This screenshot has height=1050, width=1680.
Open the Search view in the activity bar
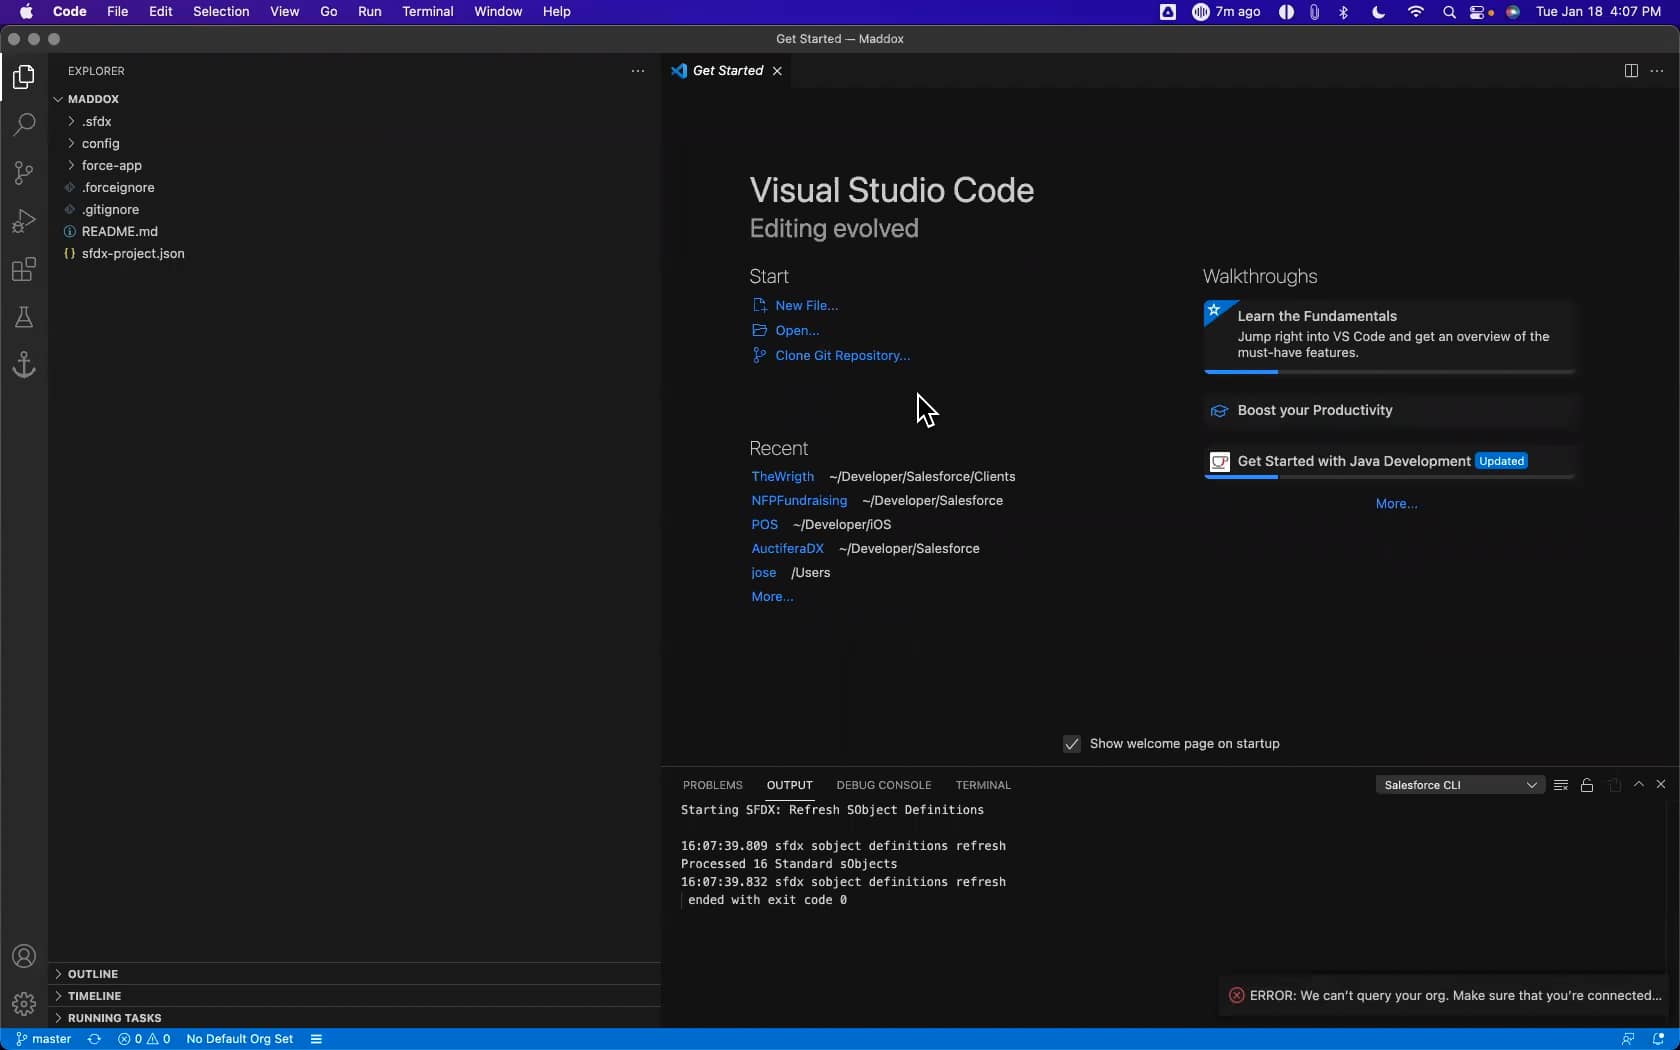pyautogui.click(x=23, y=124)
